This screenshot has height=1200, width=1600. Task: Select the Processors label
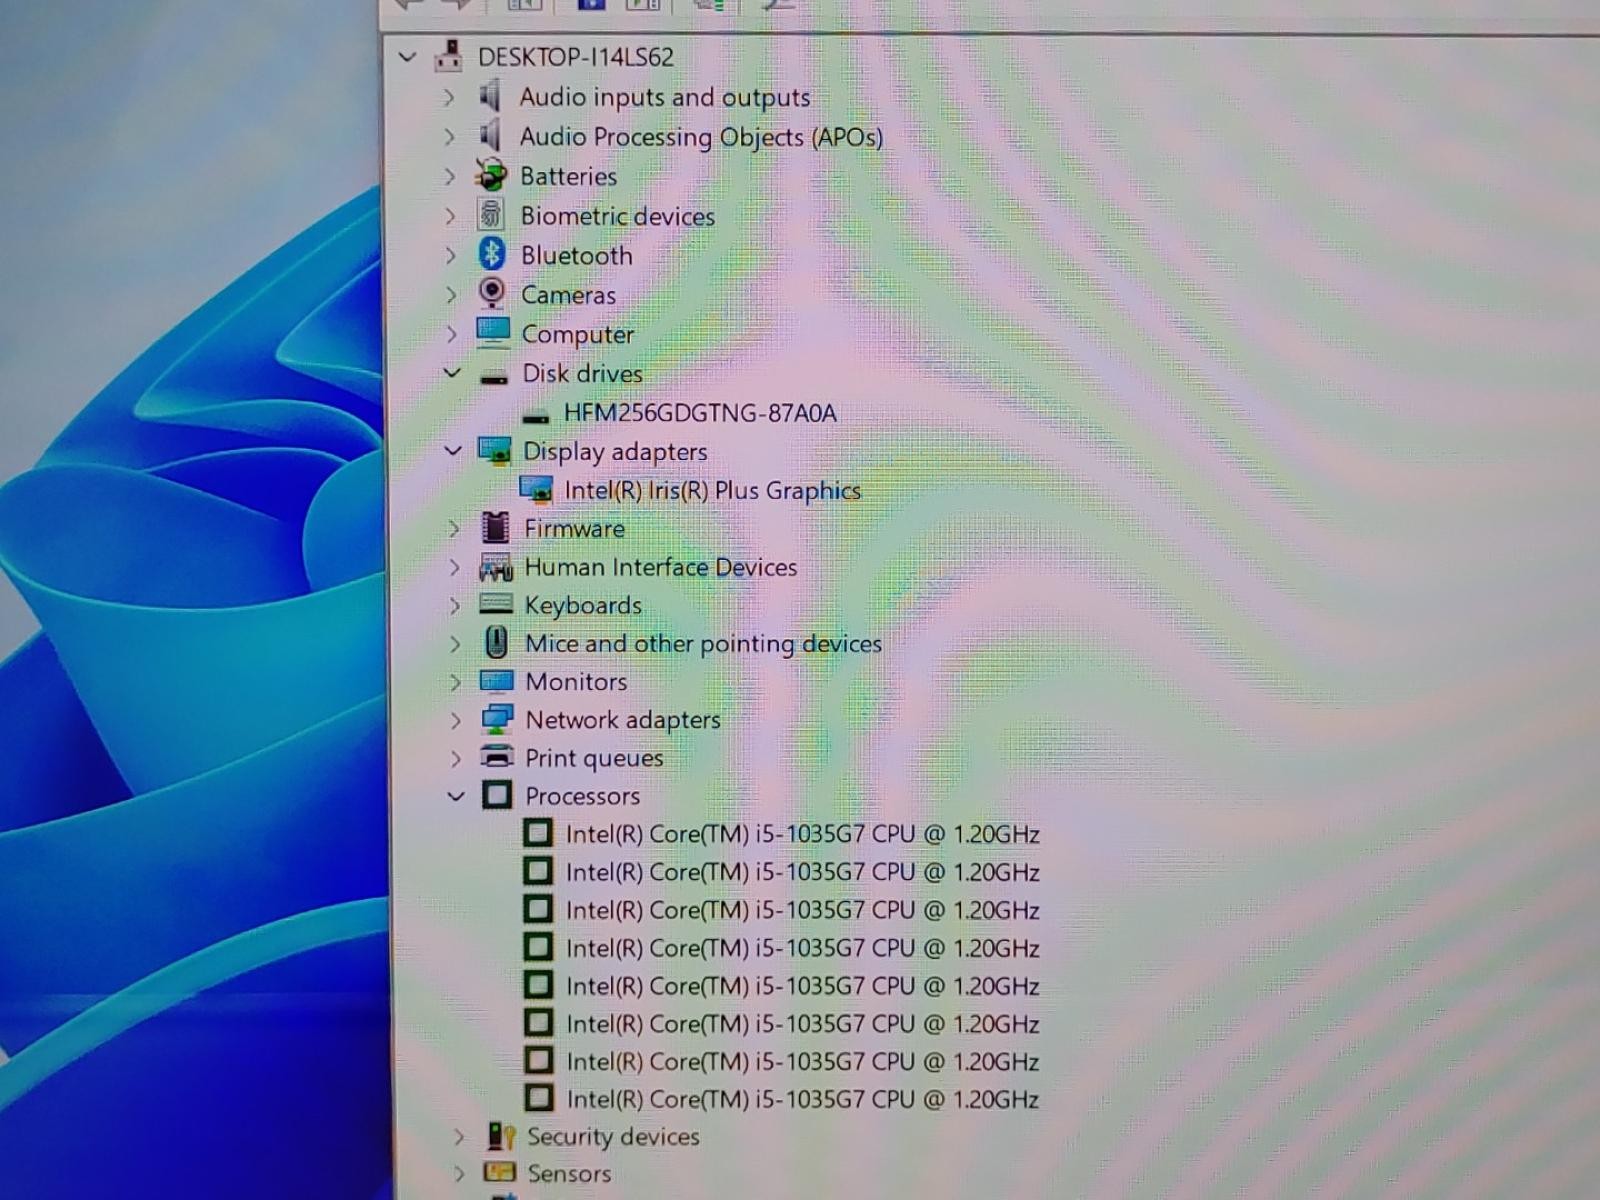point(583,796)
